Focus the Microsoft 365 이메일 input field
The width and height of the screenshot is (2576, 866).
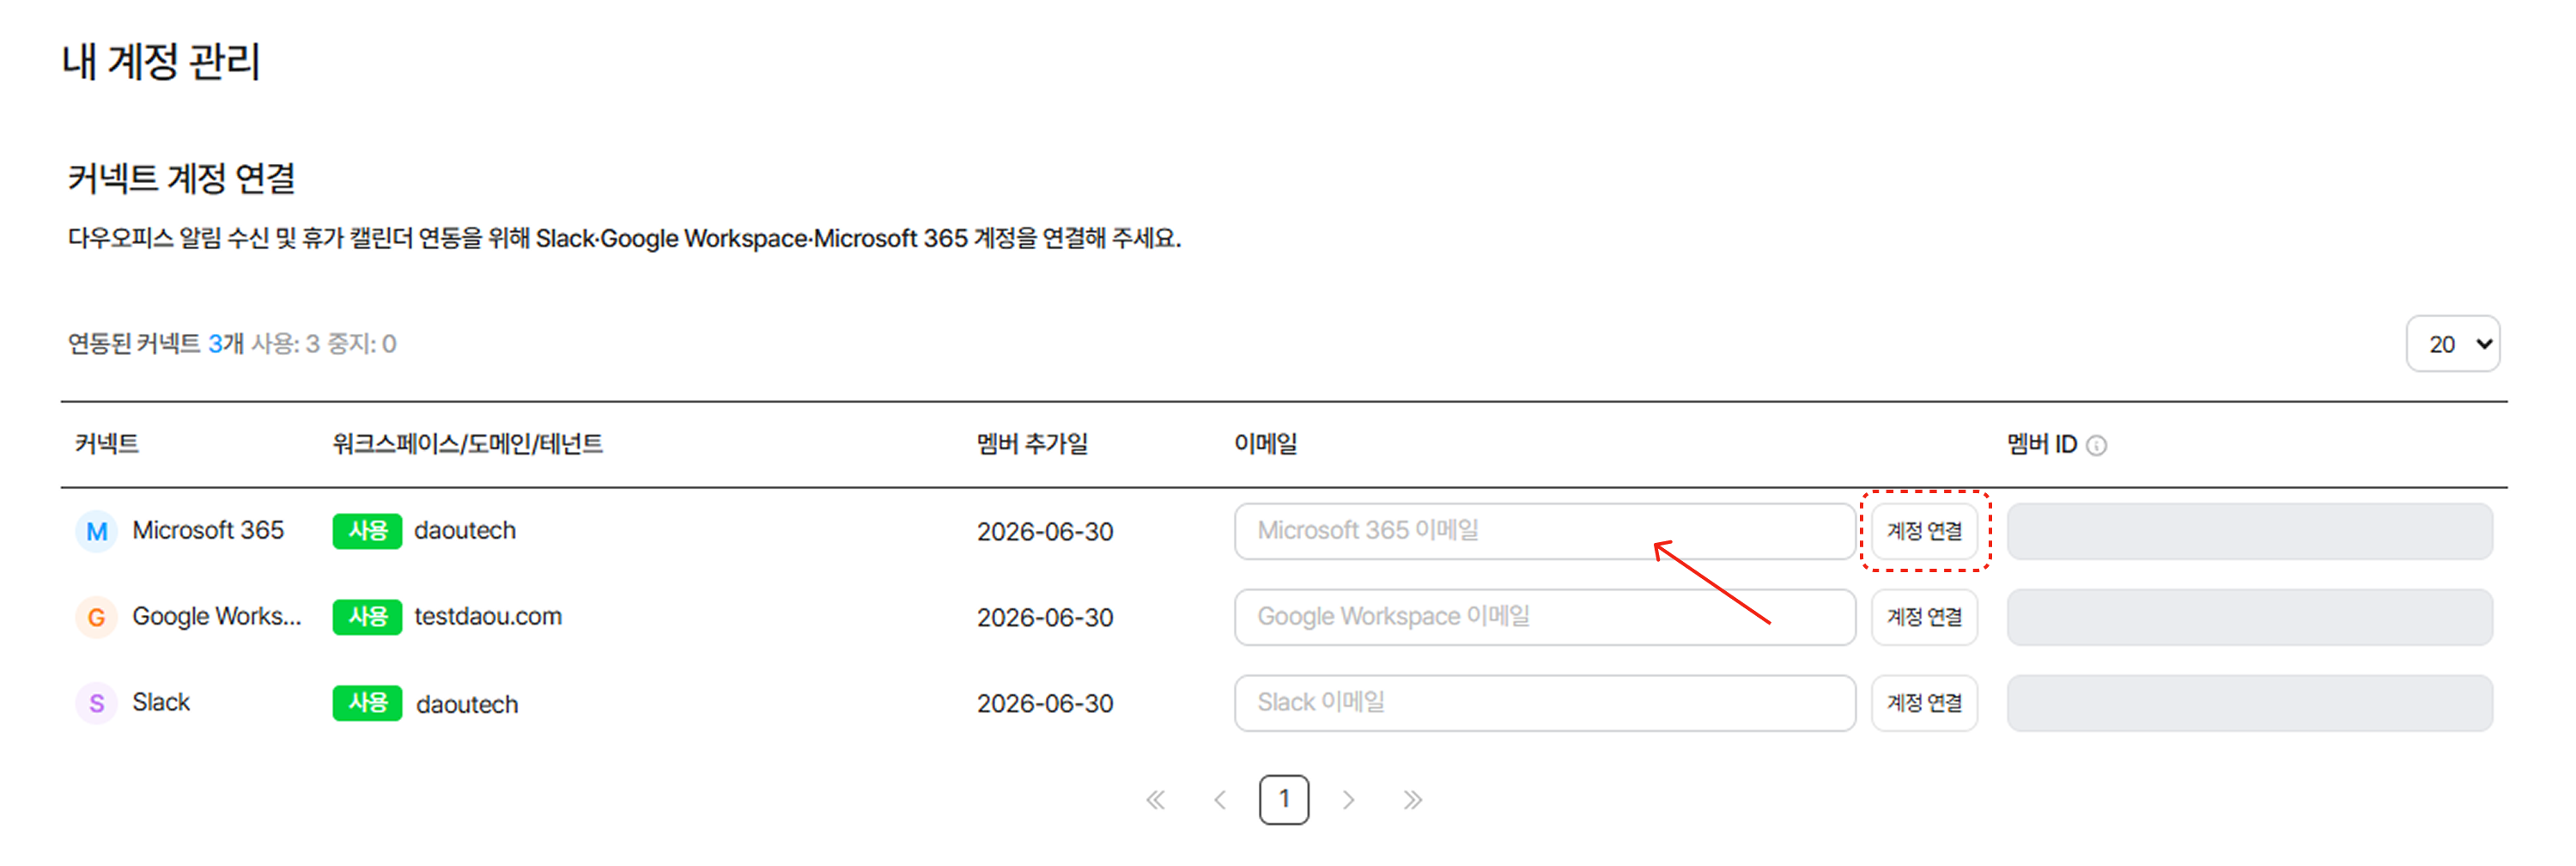[x=1544, y=531]
